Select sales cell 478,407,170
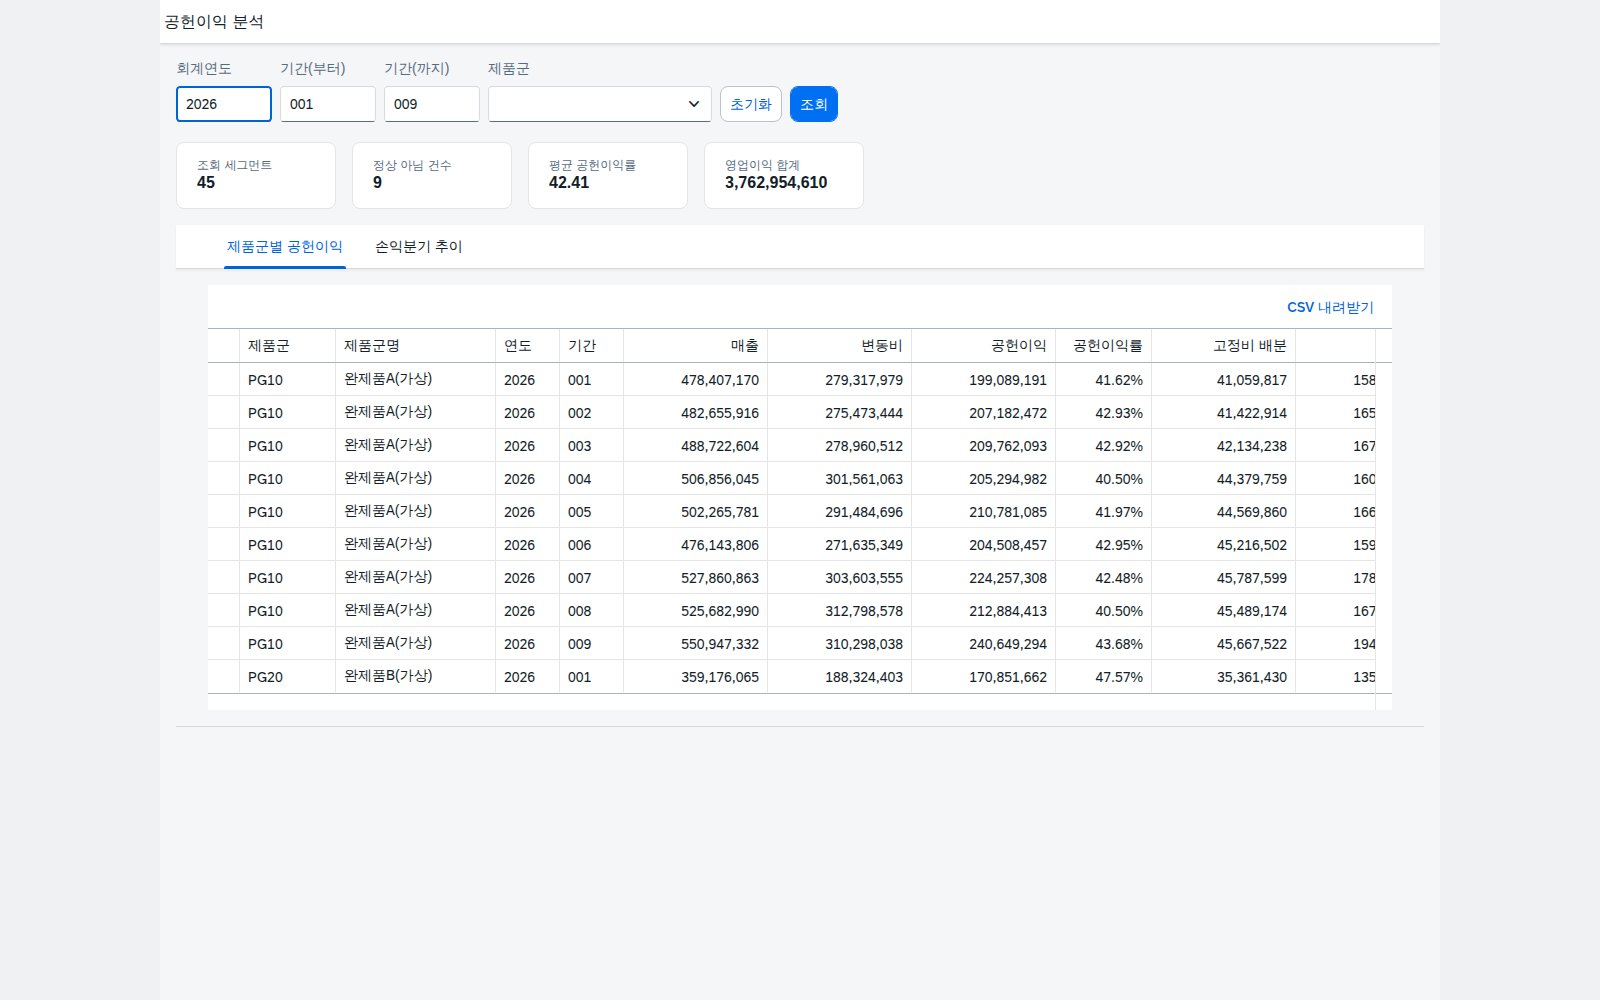Viewport: 1600px width, 1000px height. tap(696, 380)
